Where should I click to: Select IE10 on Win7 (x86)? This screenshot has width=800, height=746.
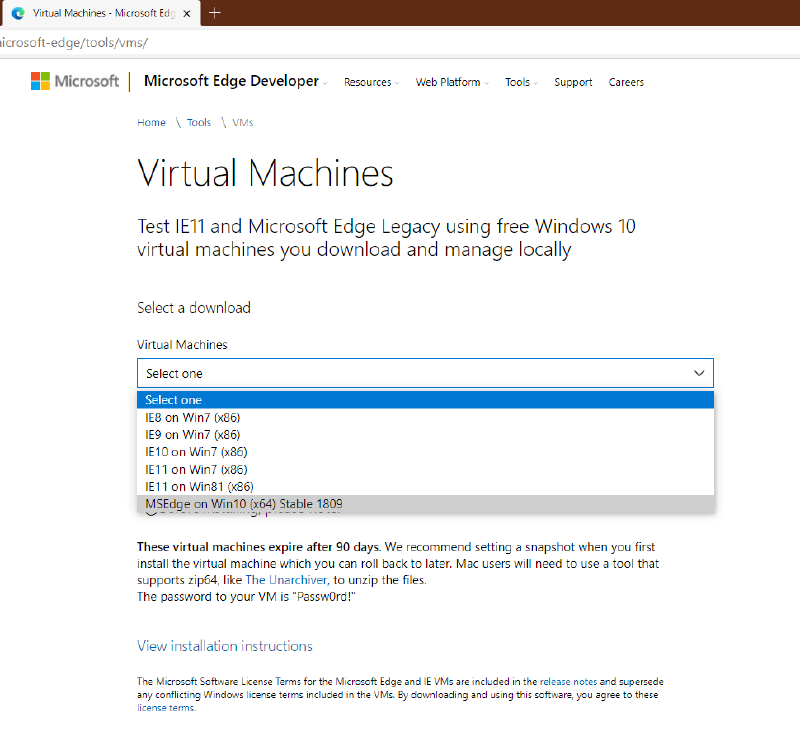425,452
